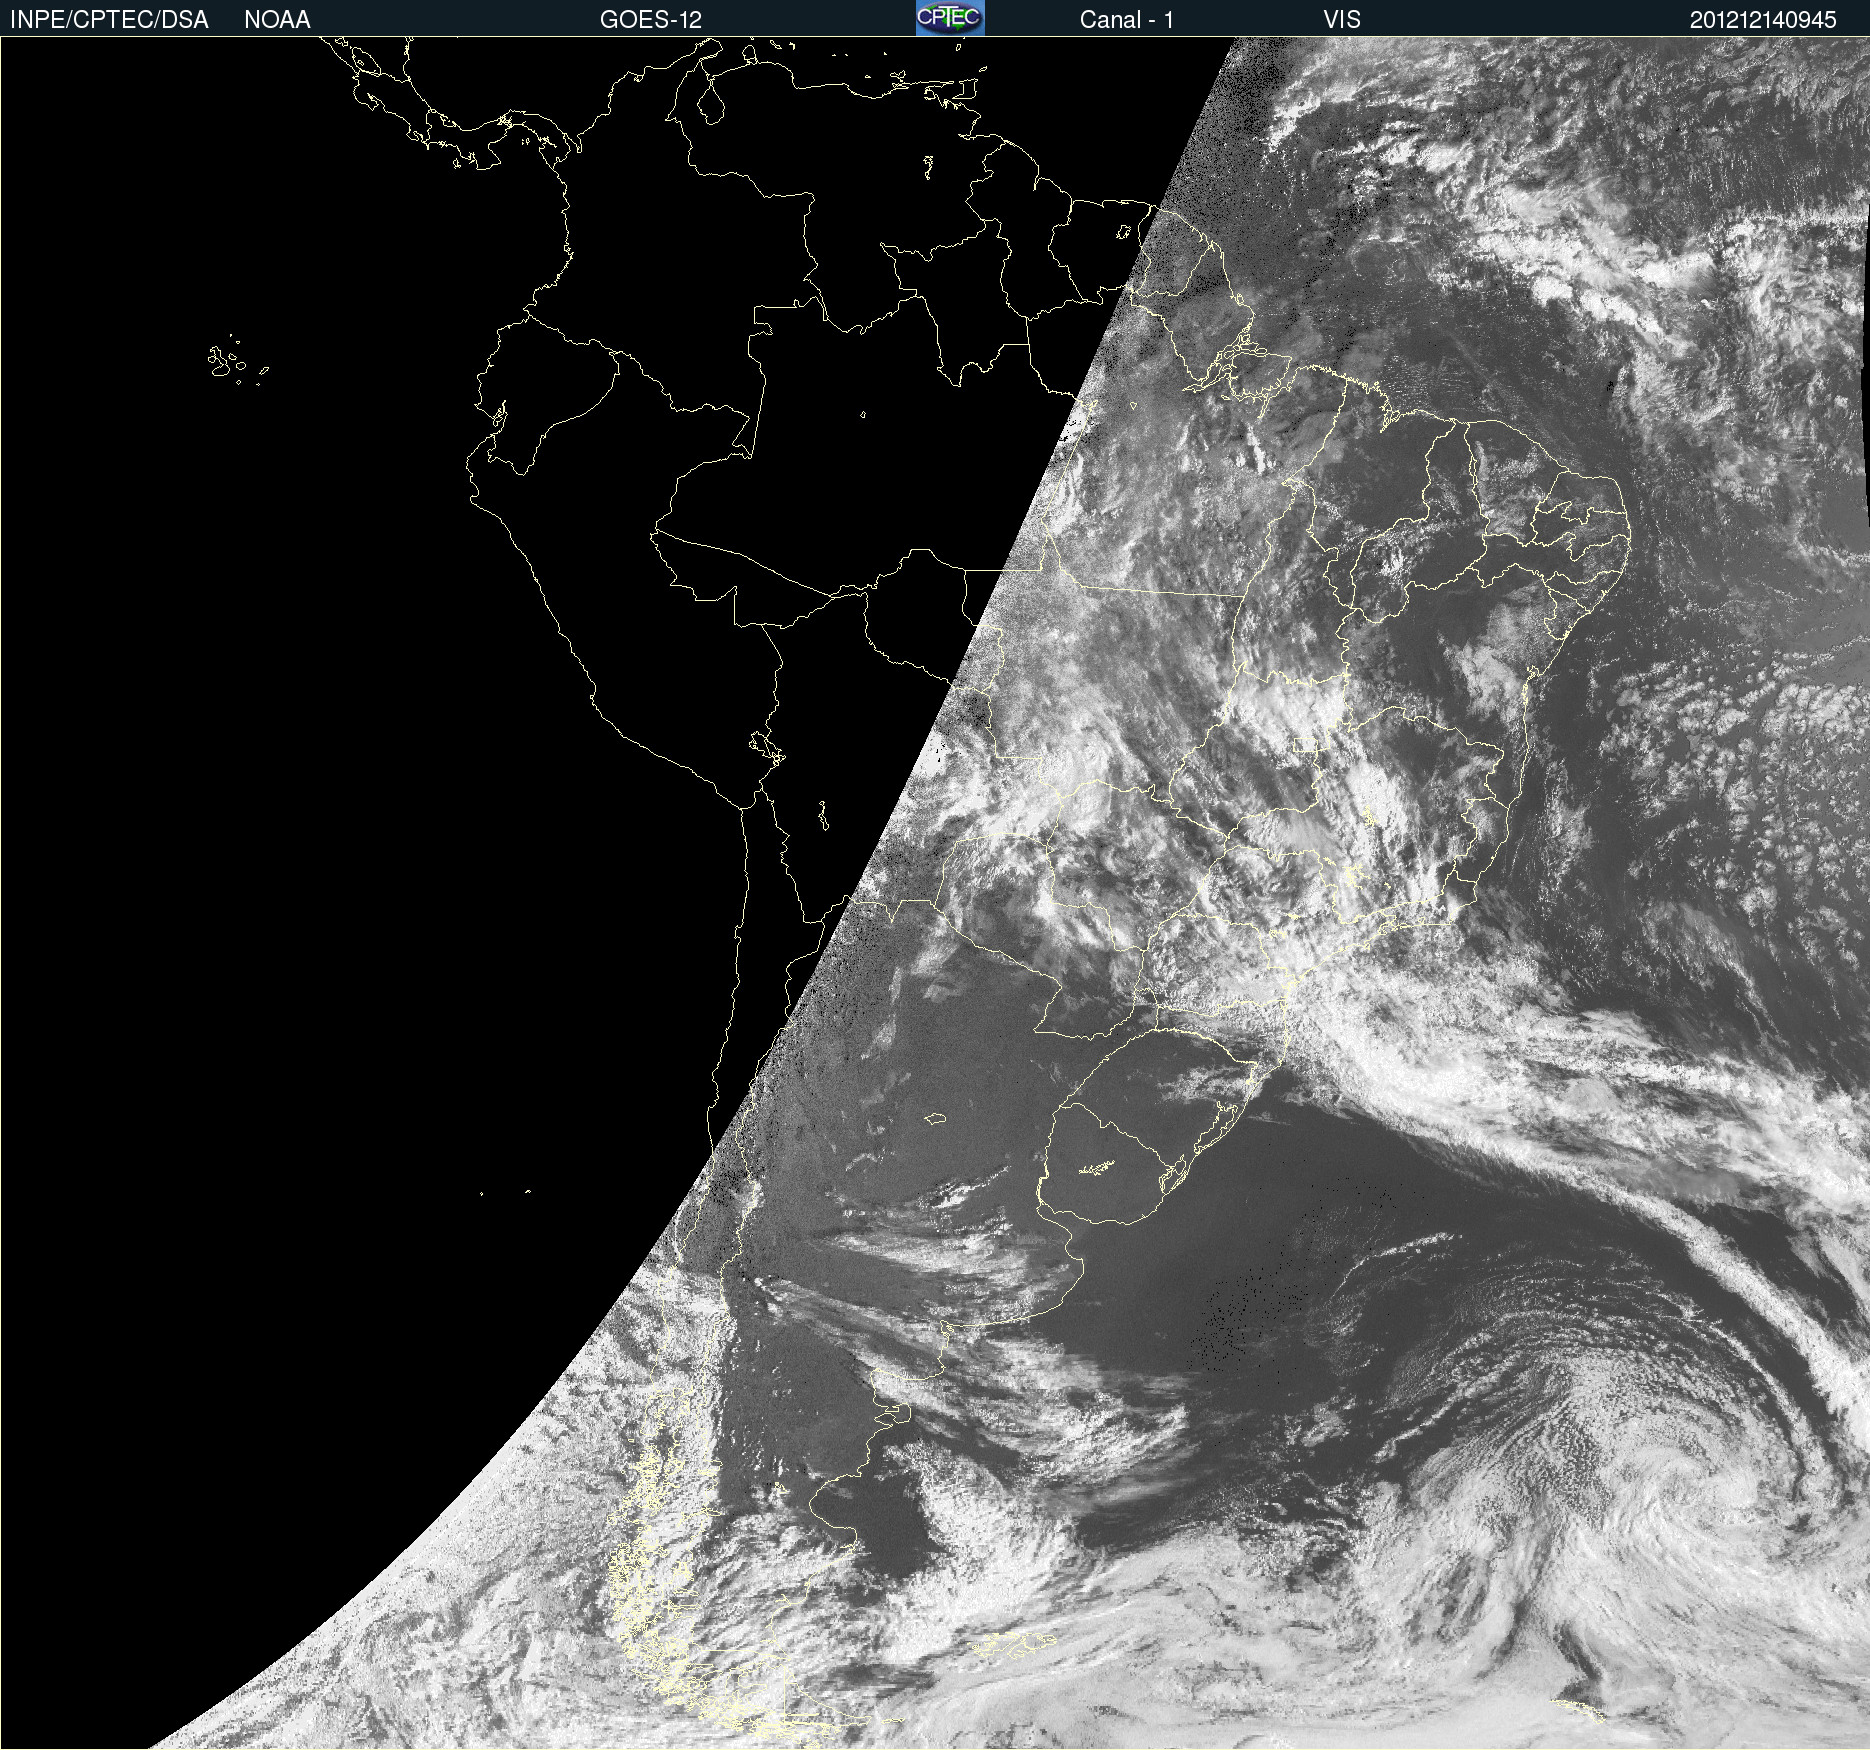Click the VIS channel label
The width and height of the screenshot is (1870, 1750).
pos(1342,20)
